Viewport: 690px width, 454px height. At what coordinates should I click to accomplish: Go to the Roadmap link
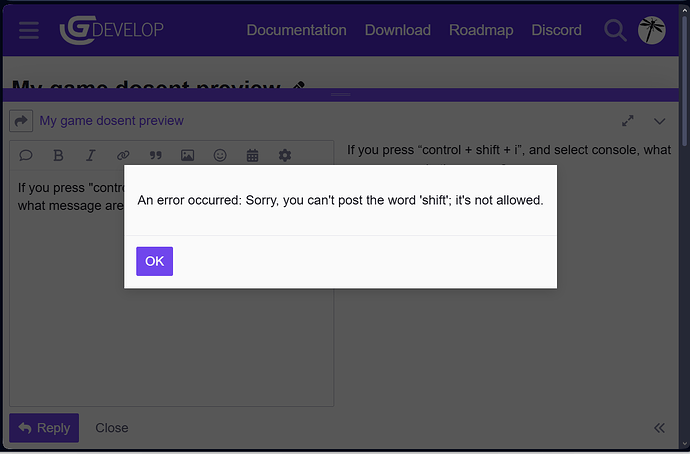point(481,30)
